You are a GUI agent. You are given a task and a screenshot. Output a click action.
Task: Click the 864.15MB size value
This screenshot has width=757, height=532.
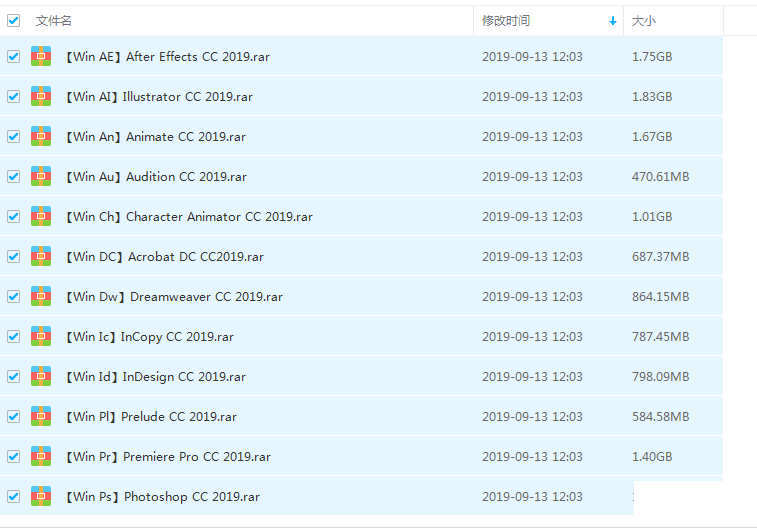[660, 296]
